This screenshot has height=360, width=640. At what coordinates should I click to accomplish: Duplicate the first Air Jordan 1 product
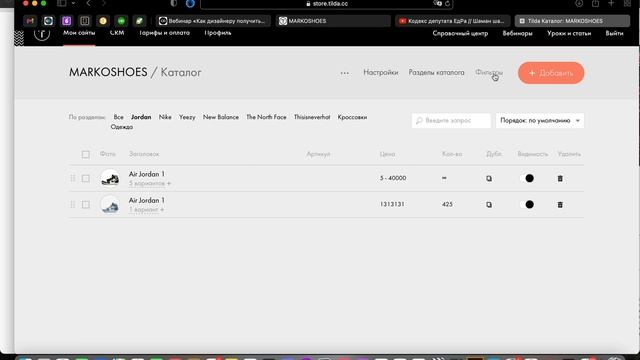click(x=489, y=179)
